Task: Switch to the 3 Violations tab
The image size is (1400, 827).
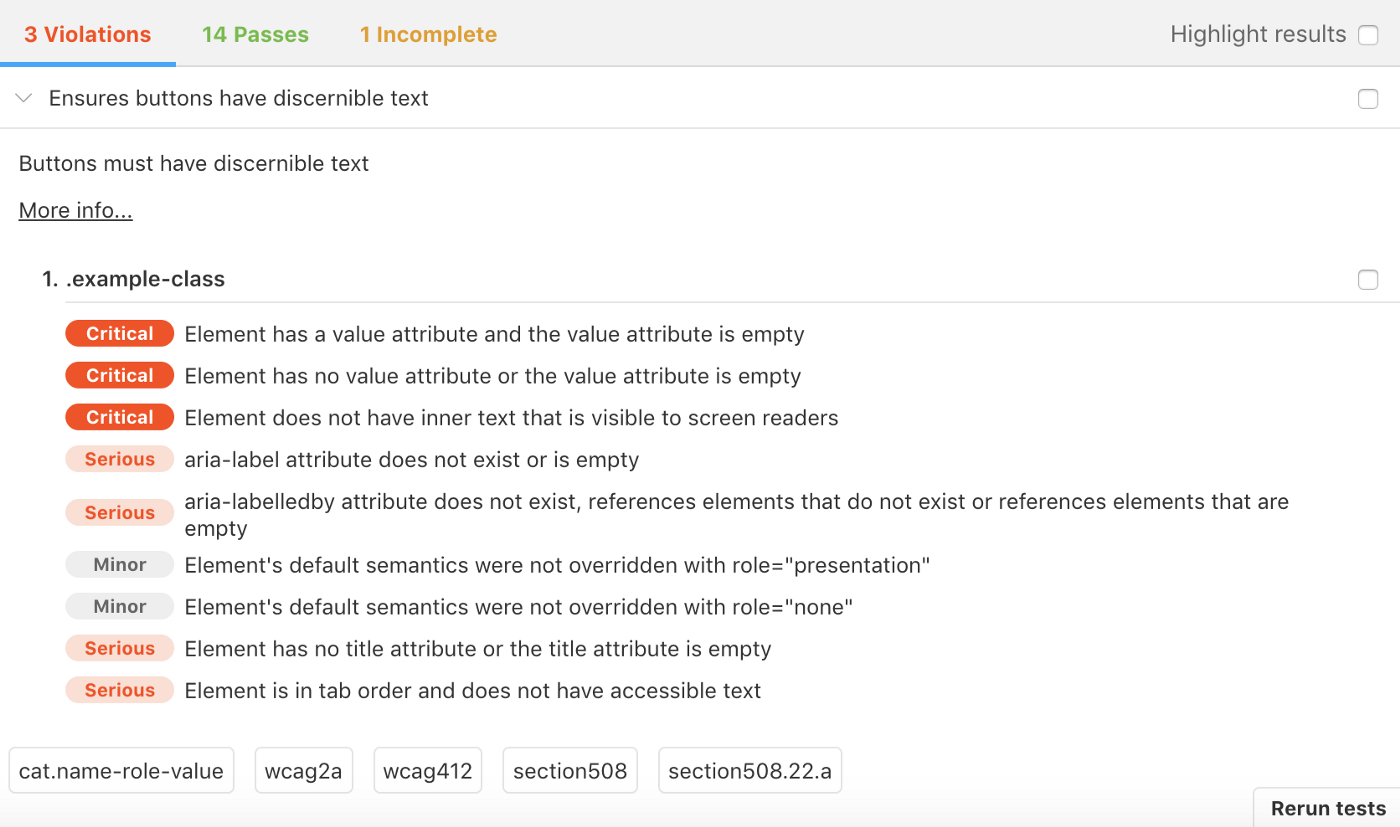Action: point(88,35)
